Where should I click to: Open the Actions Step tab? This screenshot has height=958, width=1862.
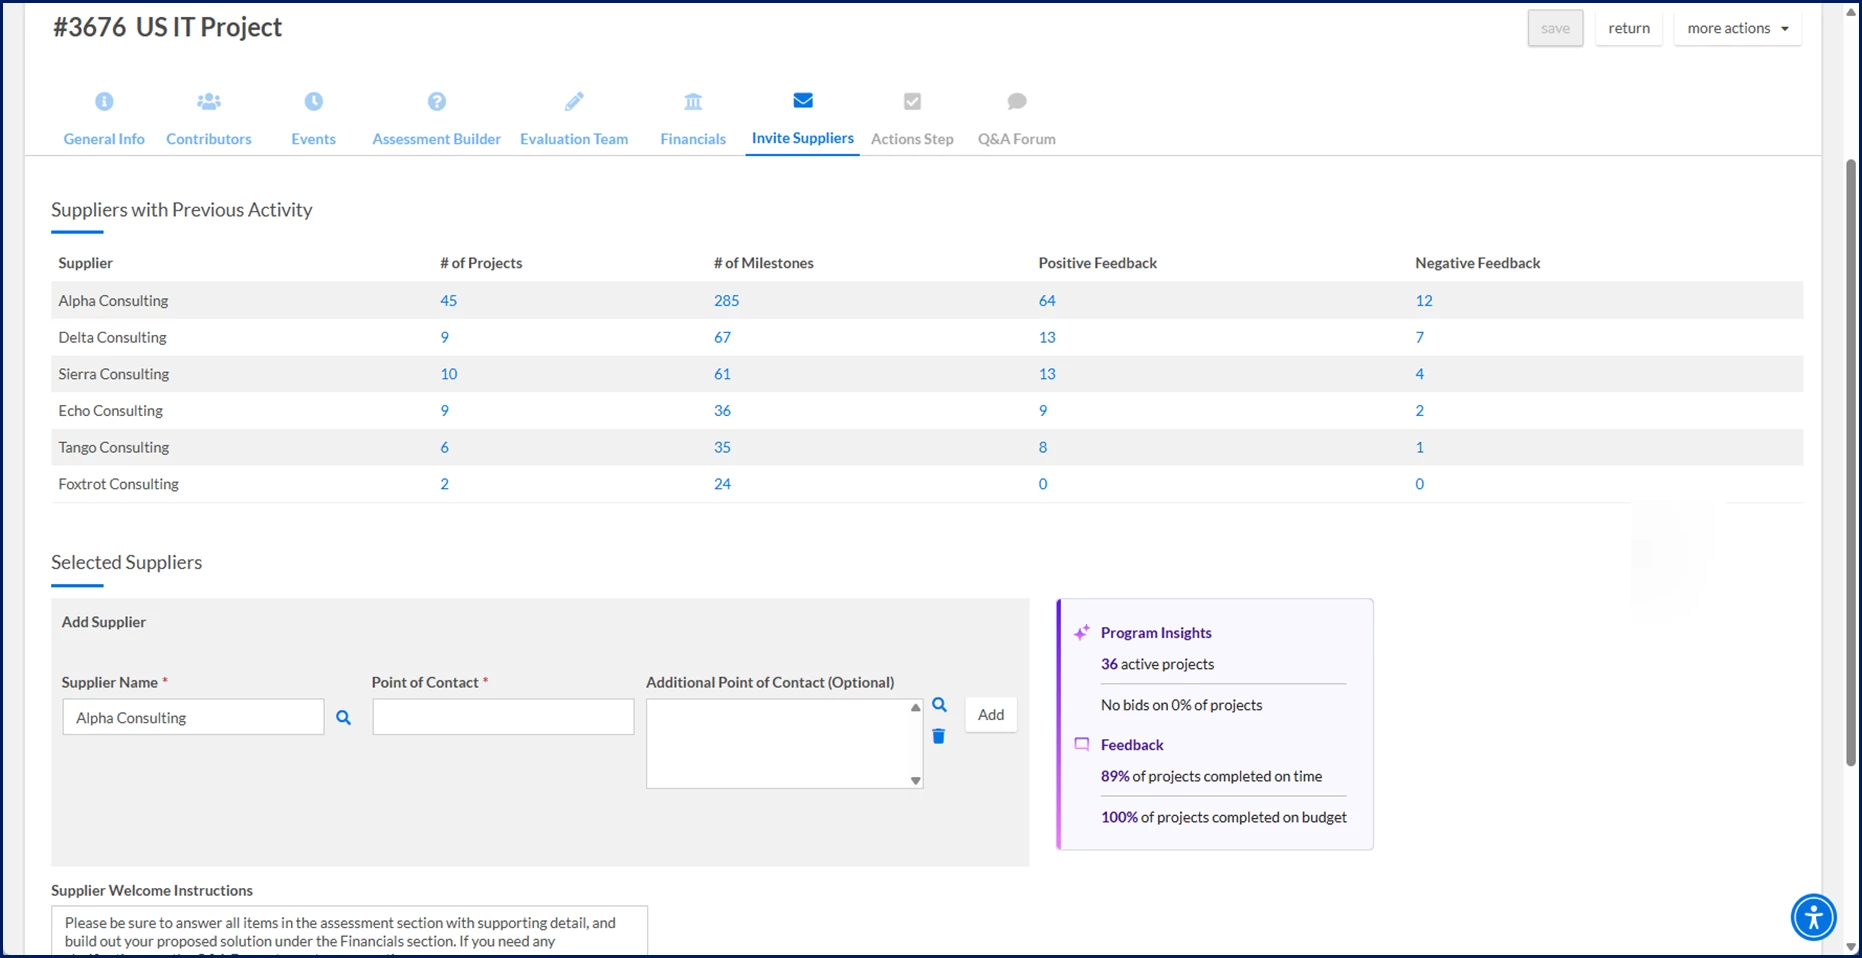[x=912, y=139]
